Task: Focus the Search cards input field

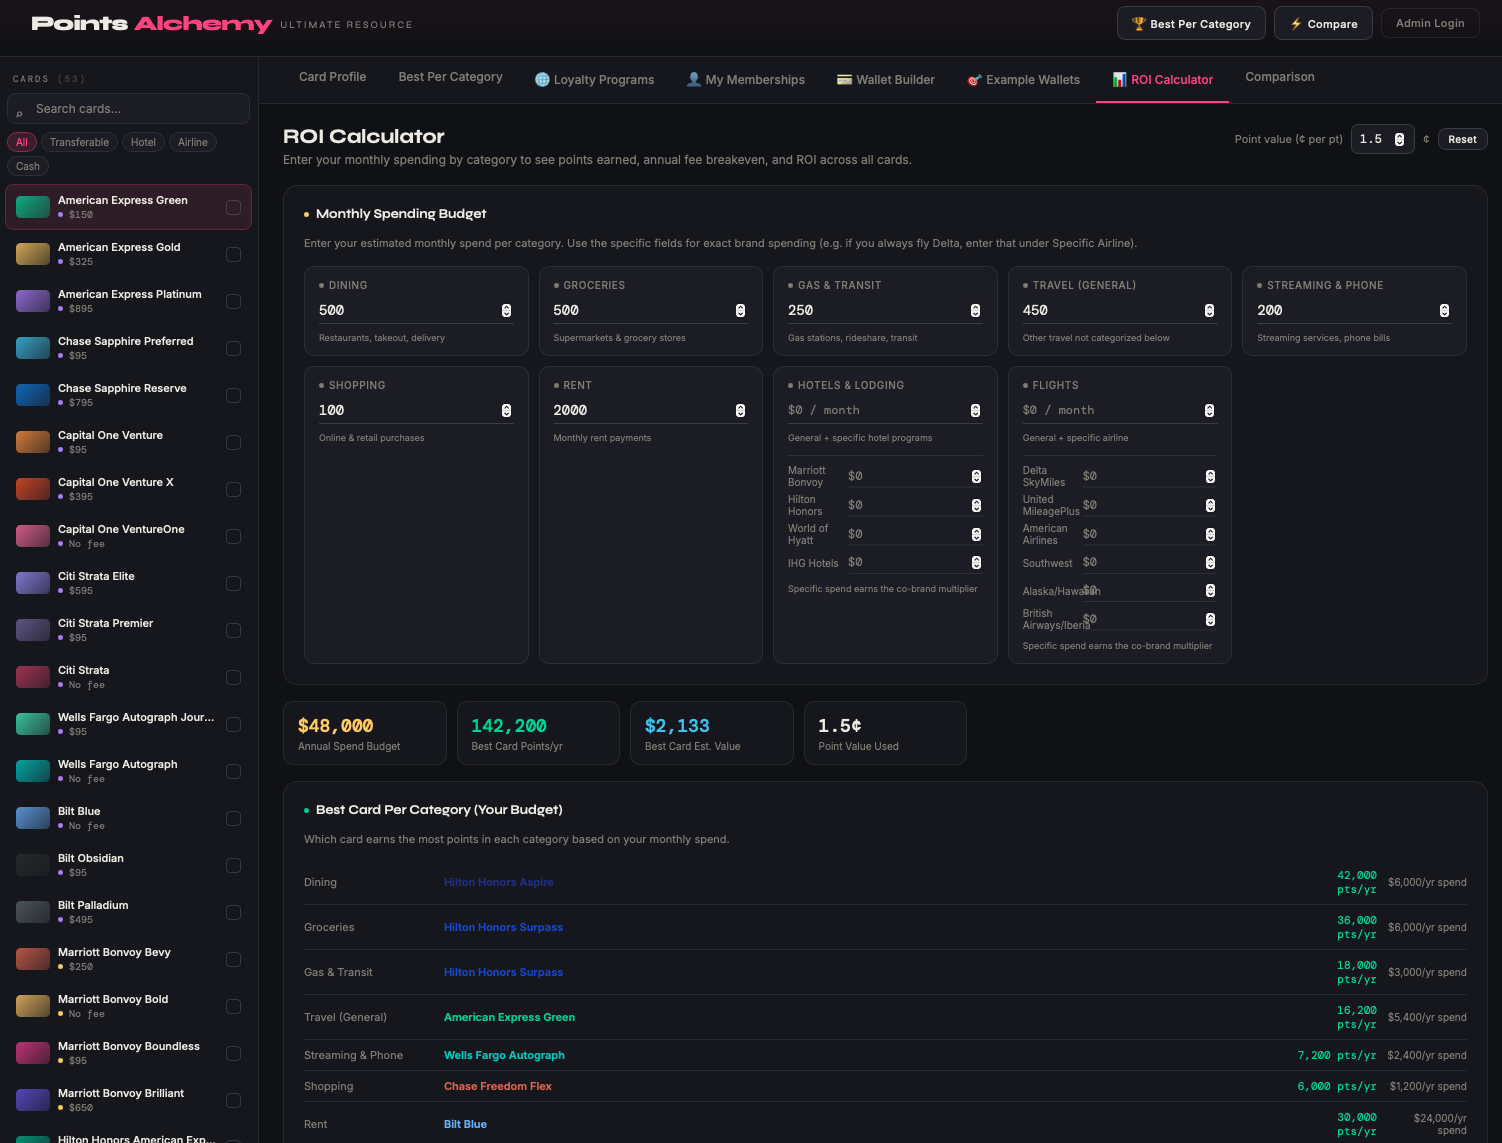Action: tap(128, 109)
